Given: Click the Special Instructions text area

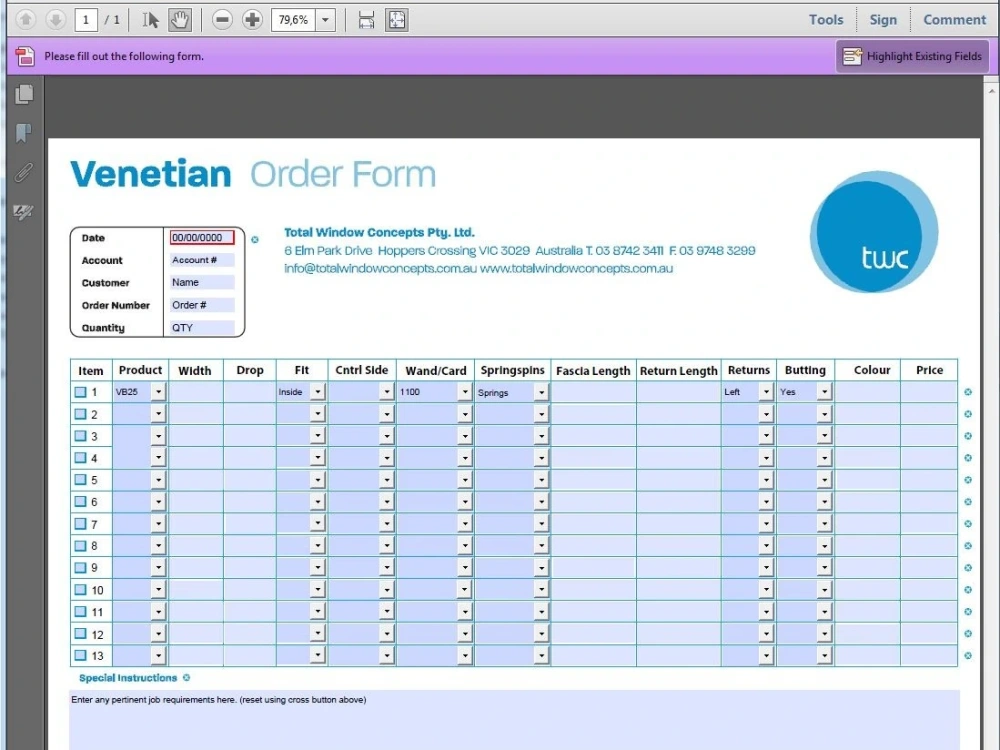Looking at the screenshot, I should (x=514, y=720).
